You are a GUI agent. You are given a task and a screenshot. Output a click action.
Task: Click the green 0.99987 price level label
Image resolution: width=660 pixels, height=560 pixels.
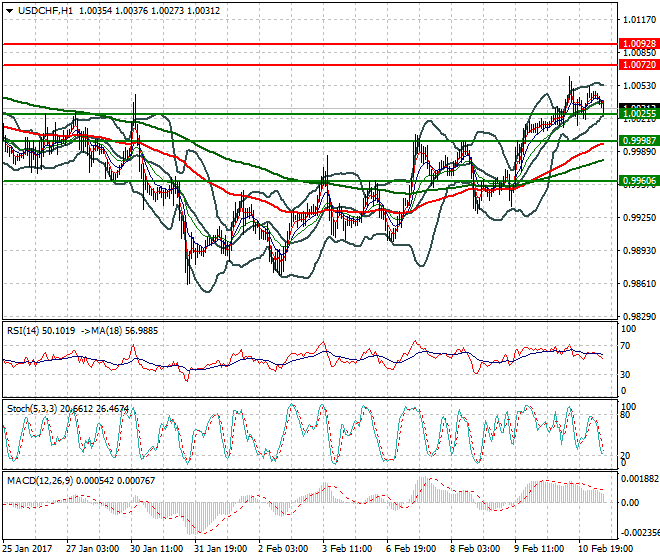tap(639, 141)
